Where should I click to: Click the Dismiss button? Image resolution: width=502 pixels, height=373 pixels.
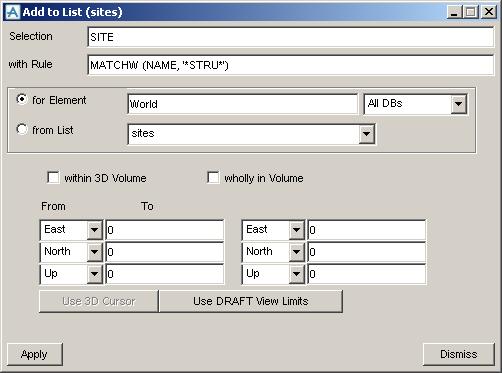click(459, 354)
